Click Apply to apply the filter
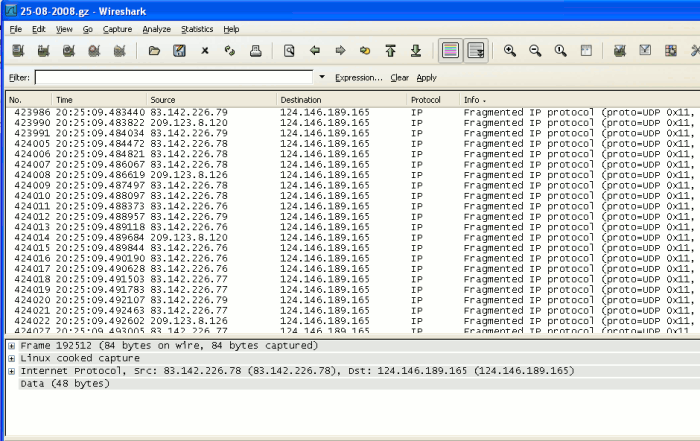 coord(427,77)
